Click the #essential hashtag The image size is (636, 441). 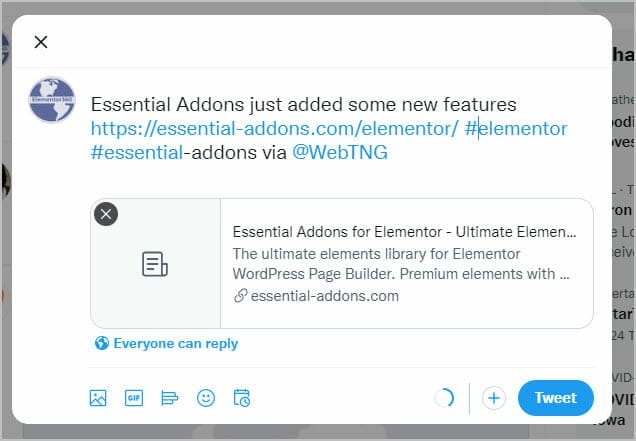[137, 153]
